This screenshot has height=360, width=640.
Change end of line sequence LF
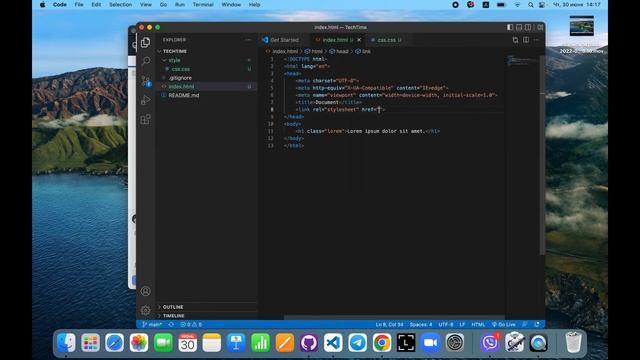pos(462,324)
